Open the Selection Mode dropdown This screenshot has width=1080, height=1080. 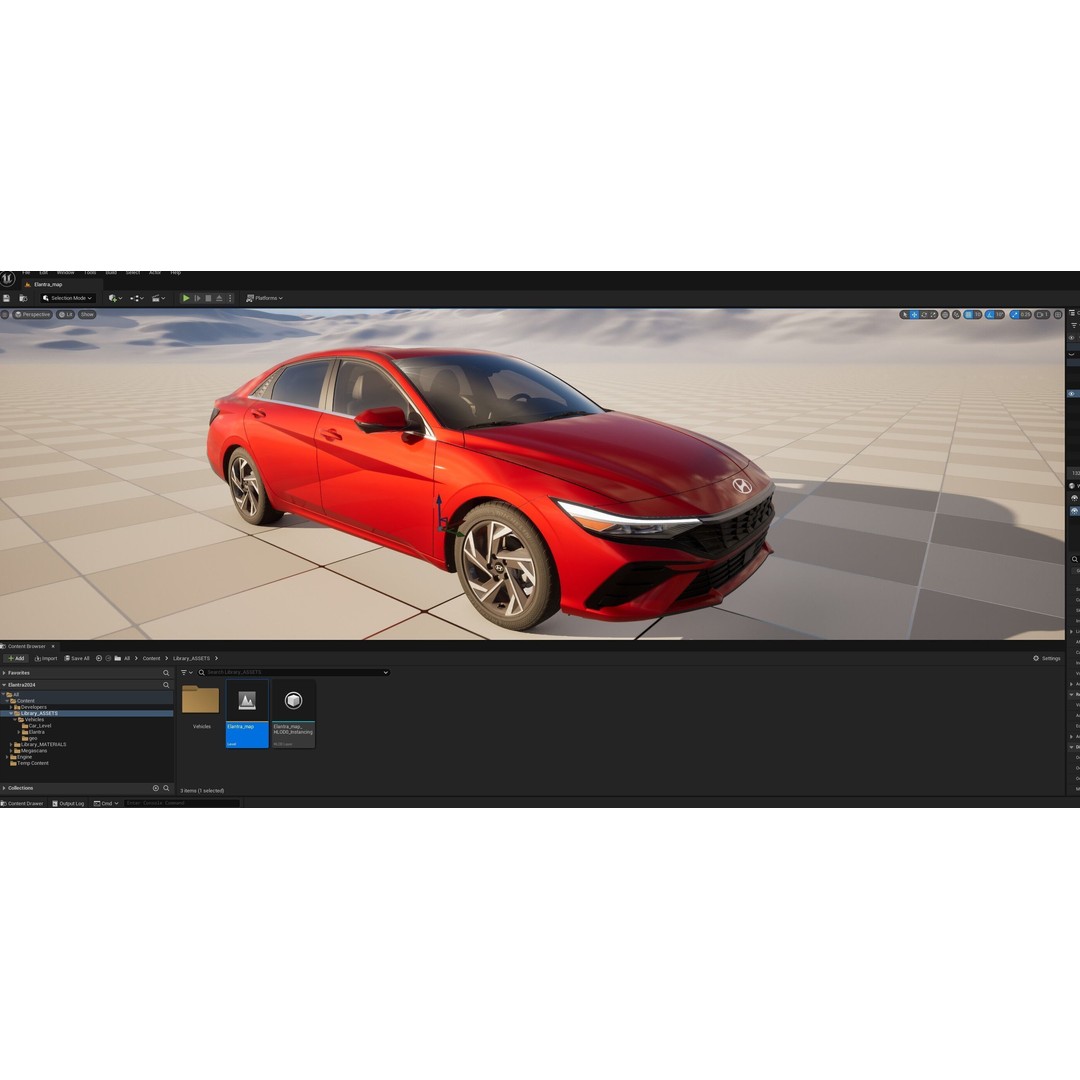pyautogui.click(x=65, y=298)
